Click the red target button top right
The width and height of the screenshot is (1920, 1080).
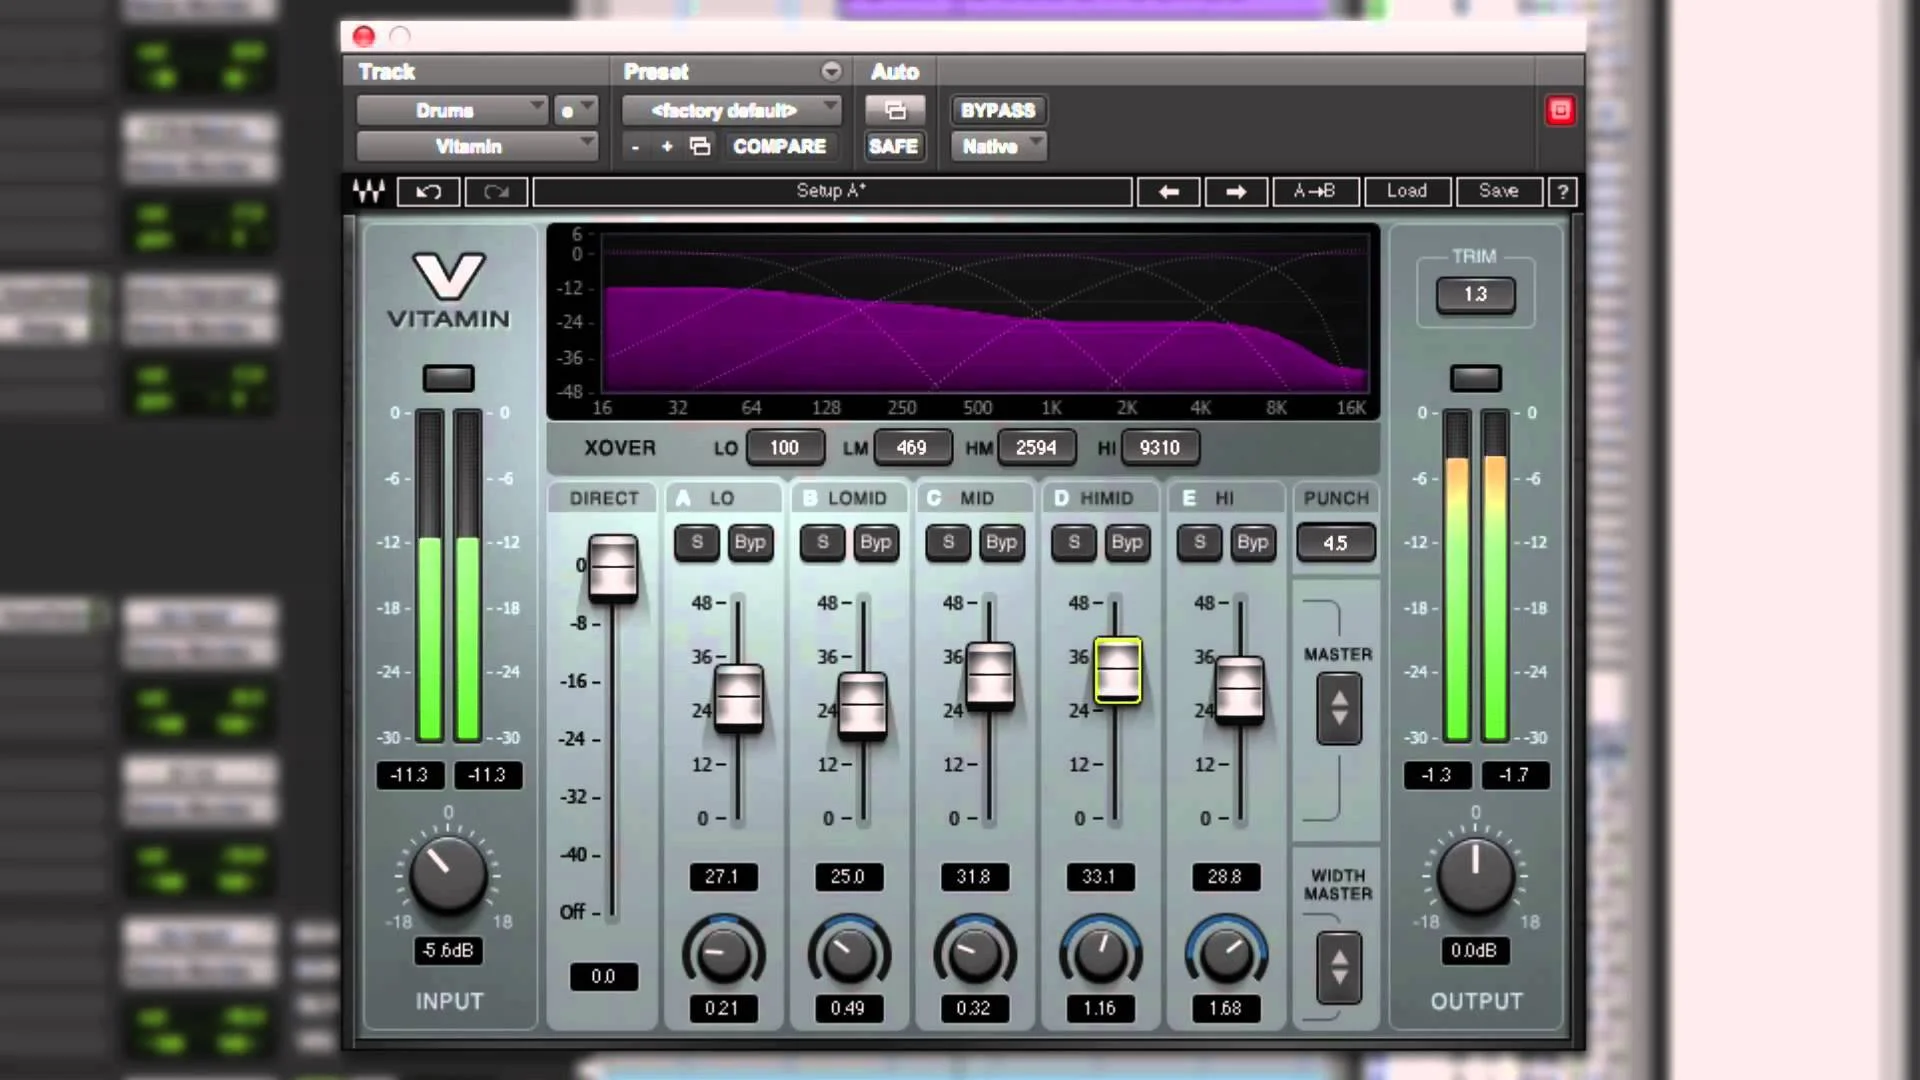[1560, 110]
